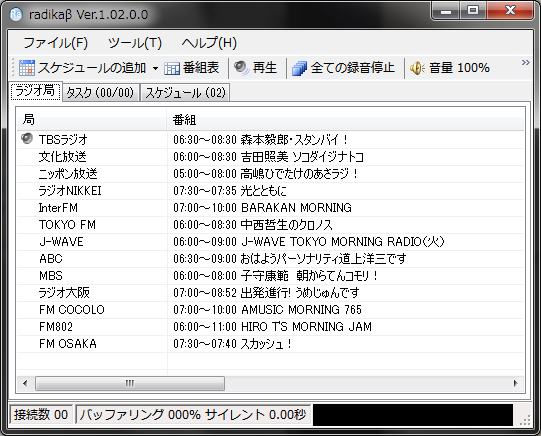Viewport: 541px width, 436px height.
Task: Click the radika app icon in title bar
Action: [16, 14]
